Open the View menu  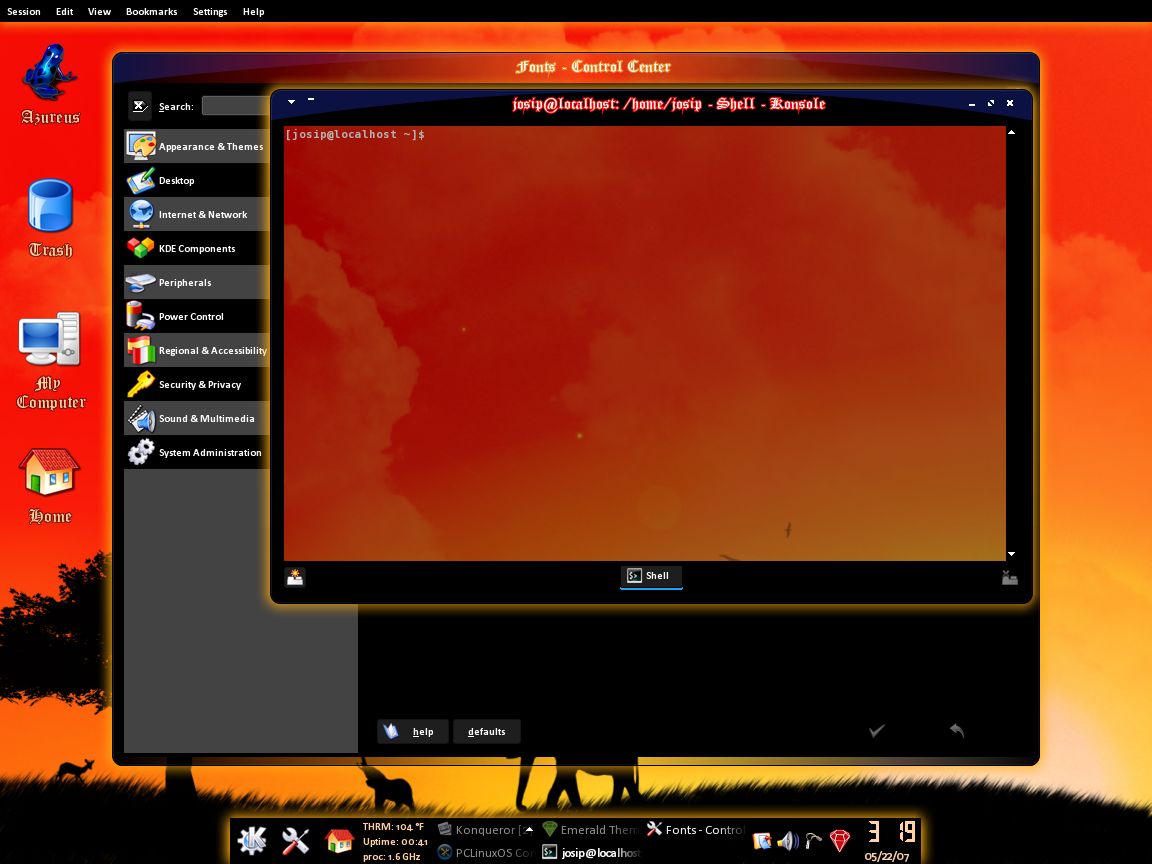99,12
